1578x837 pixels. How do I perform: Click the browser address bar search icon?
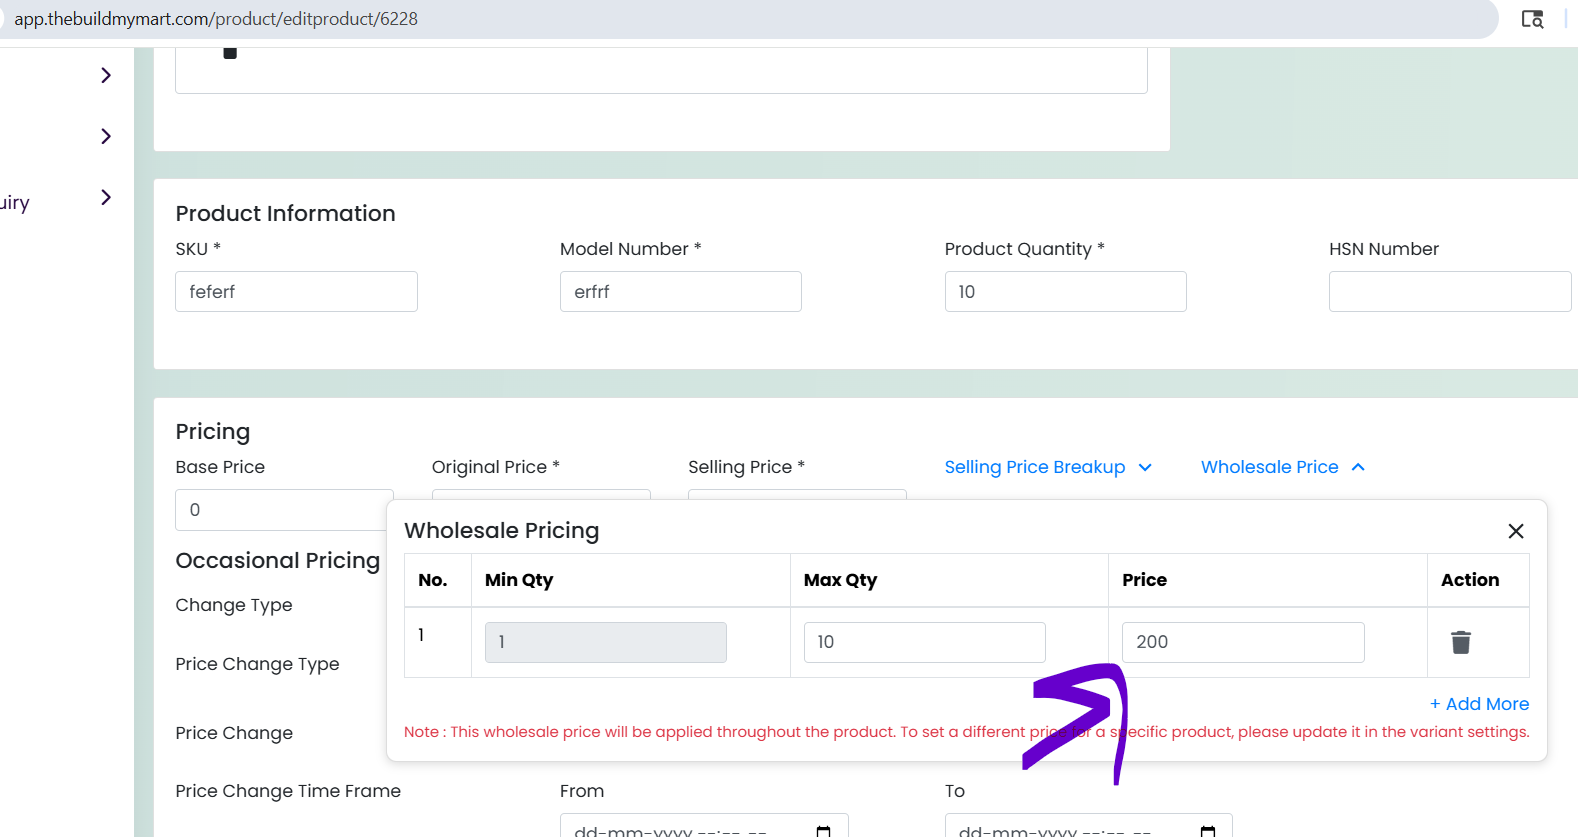click(1532, 19)
